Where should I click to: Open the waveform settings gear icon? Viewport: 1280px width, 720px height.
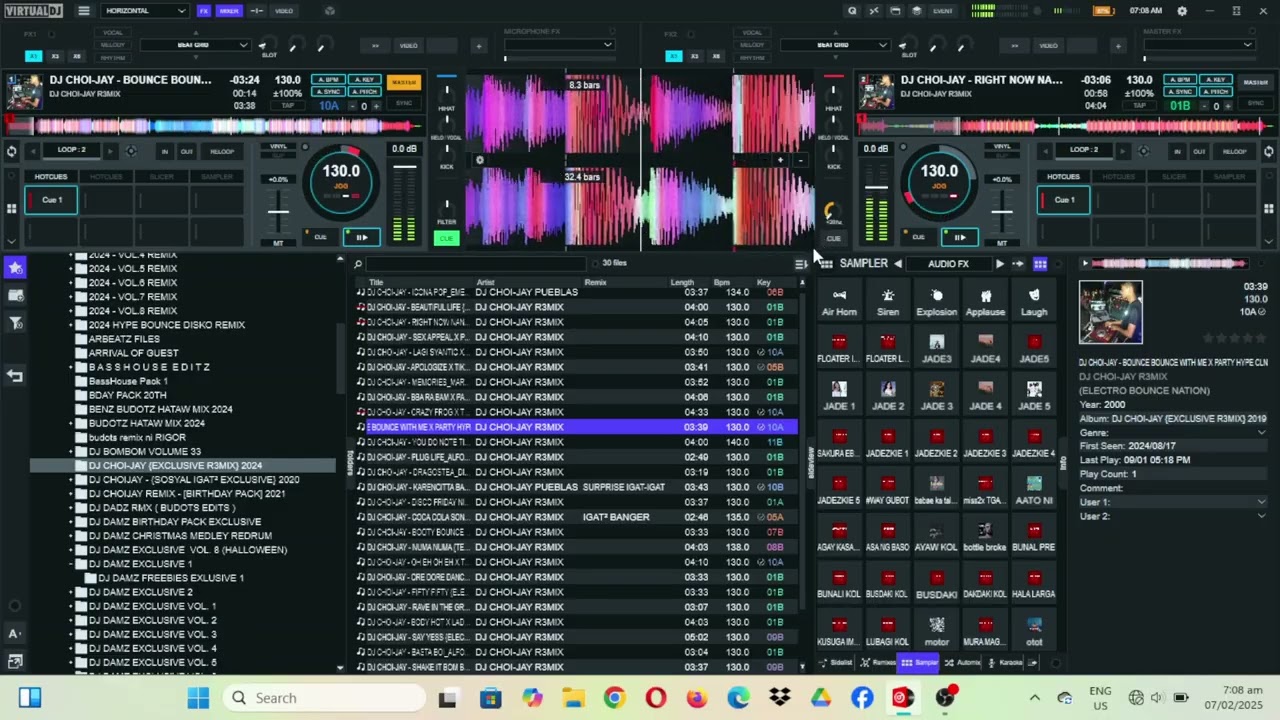480,160
